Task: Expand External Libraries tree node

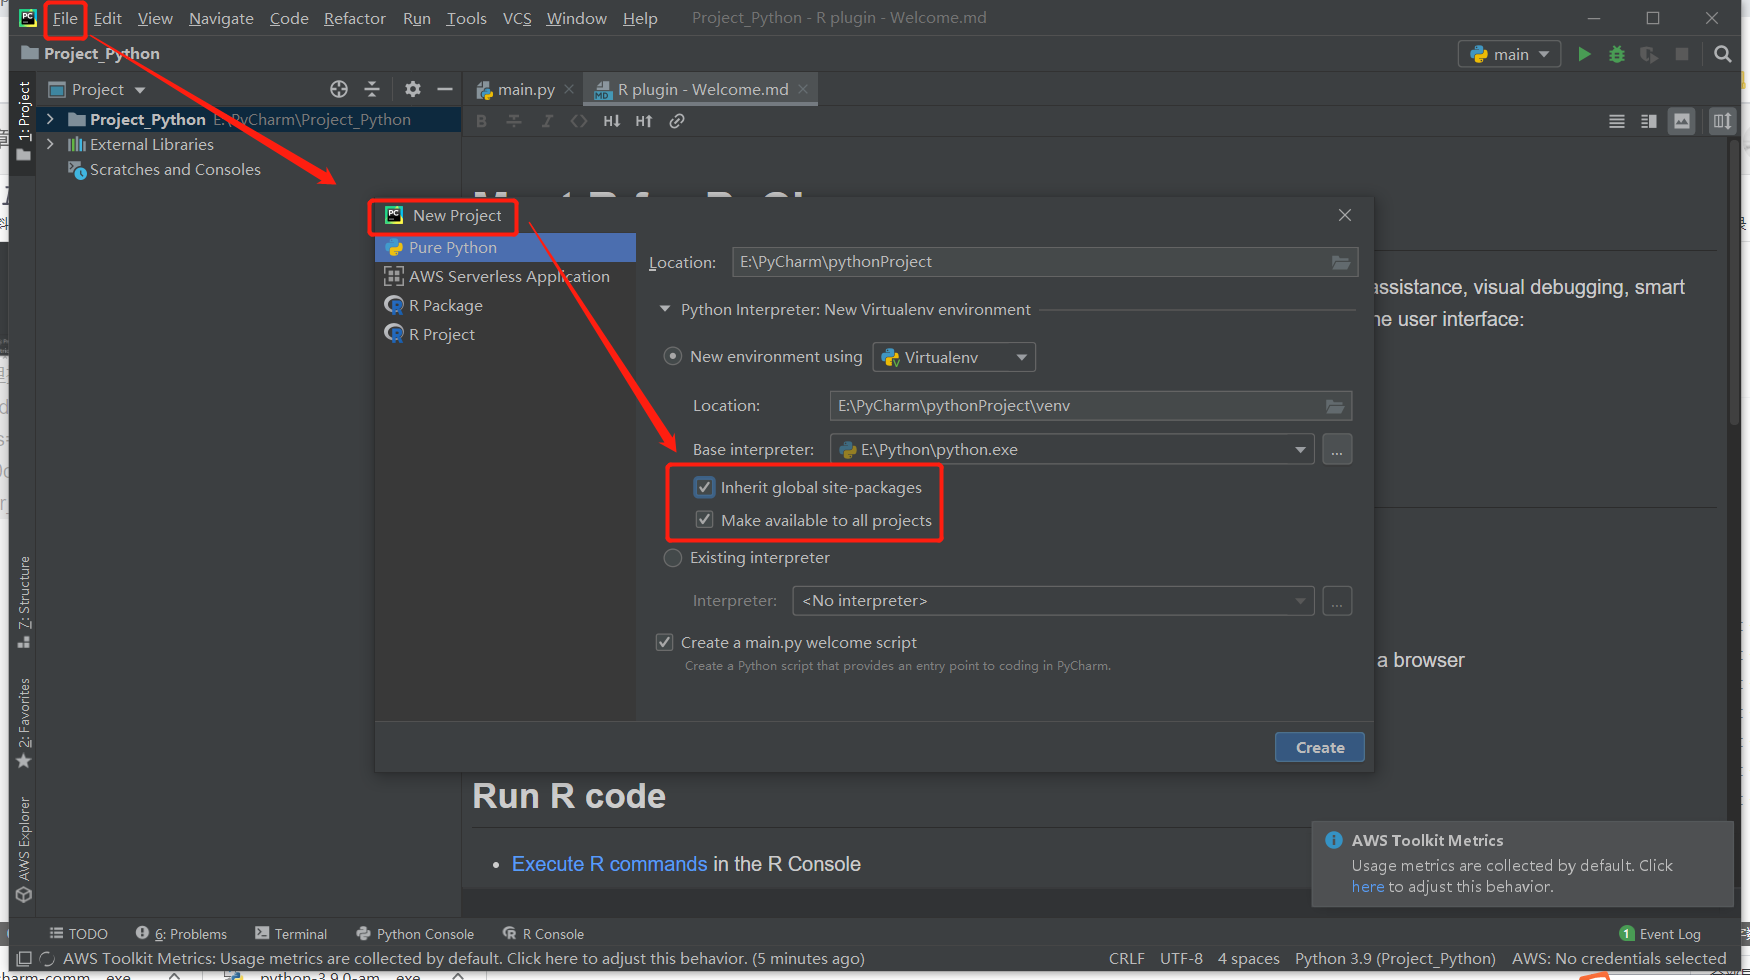Action: (50, 144)
